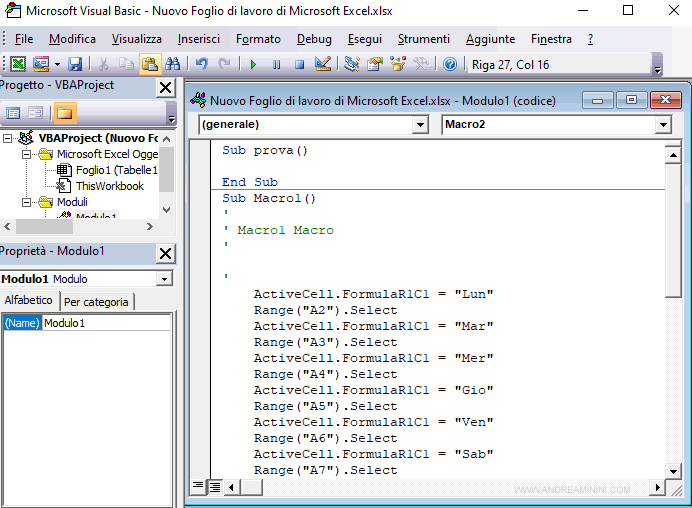
Task: Switch to the Per categoria tab
Action: pos(96,302)
